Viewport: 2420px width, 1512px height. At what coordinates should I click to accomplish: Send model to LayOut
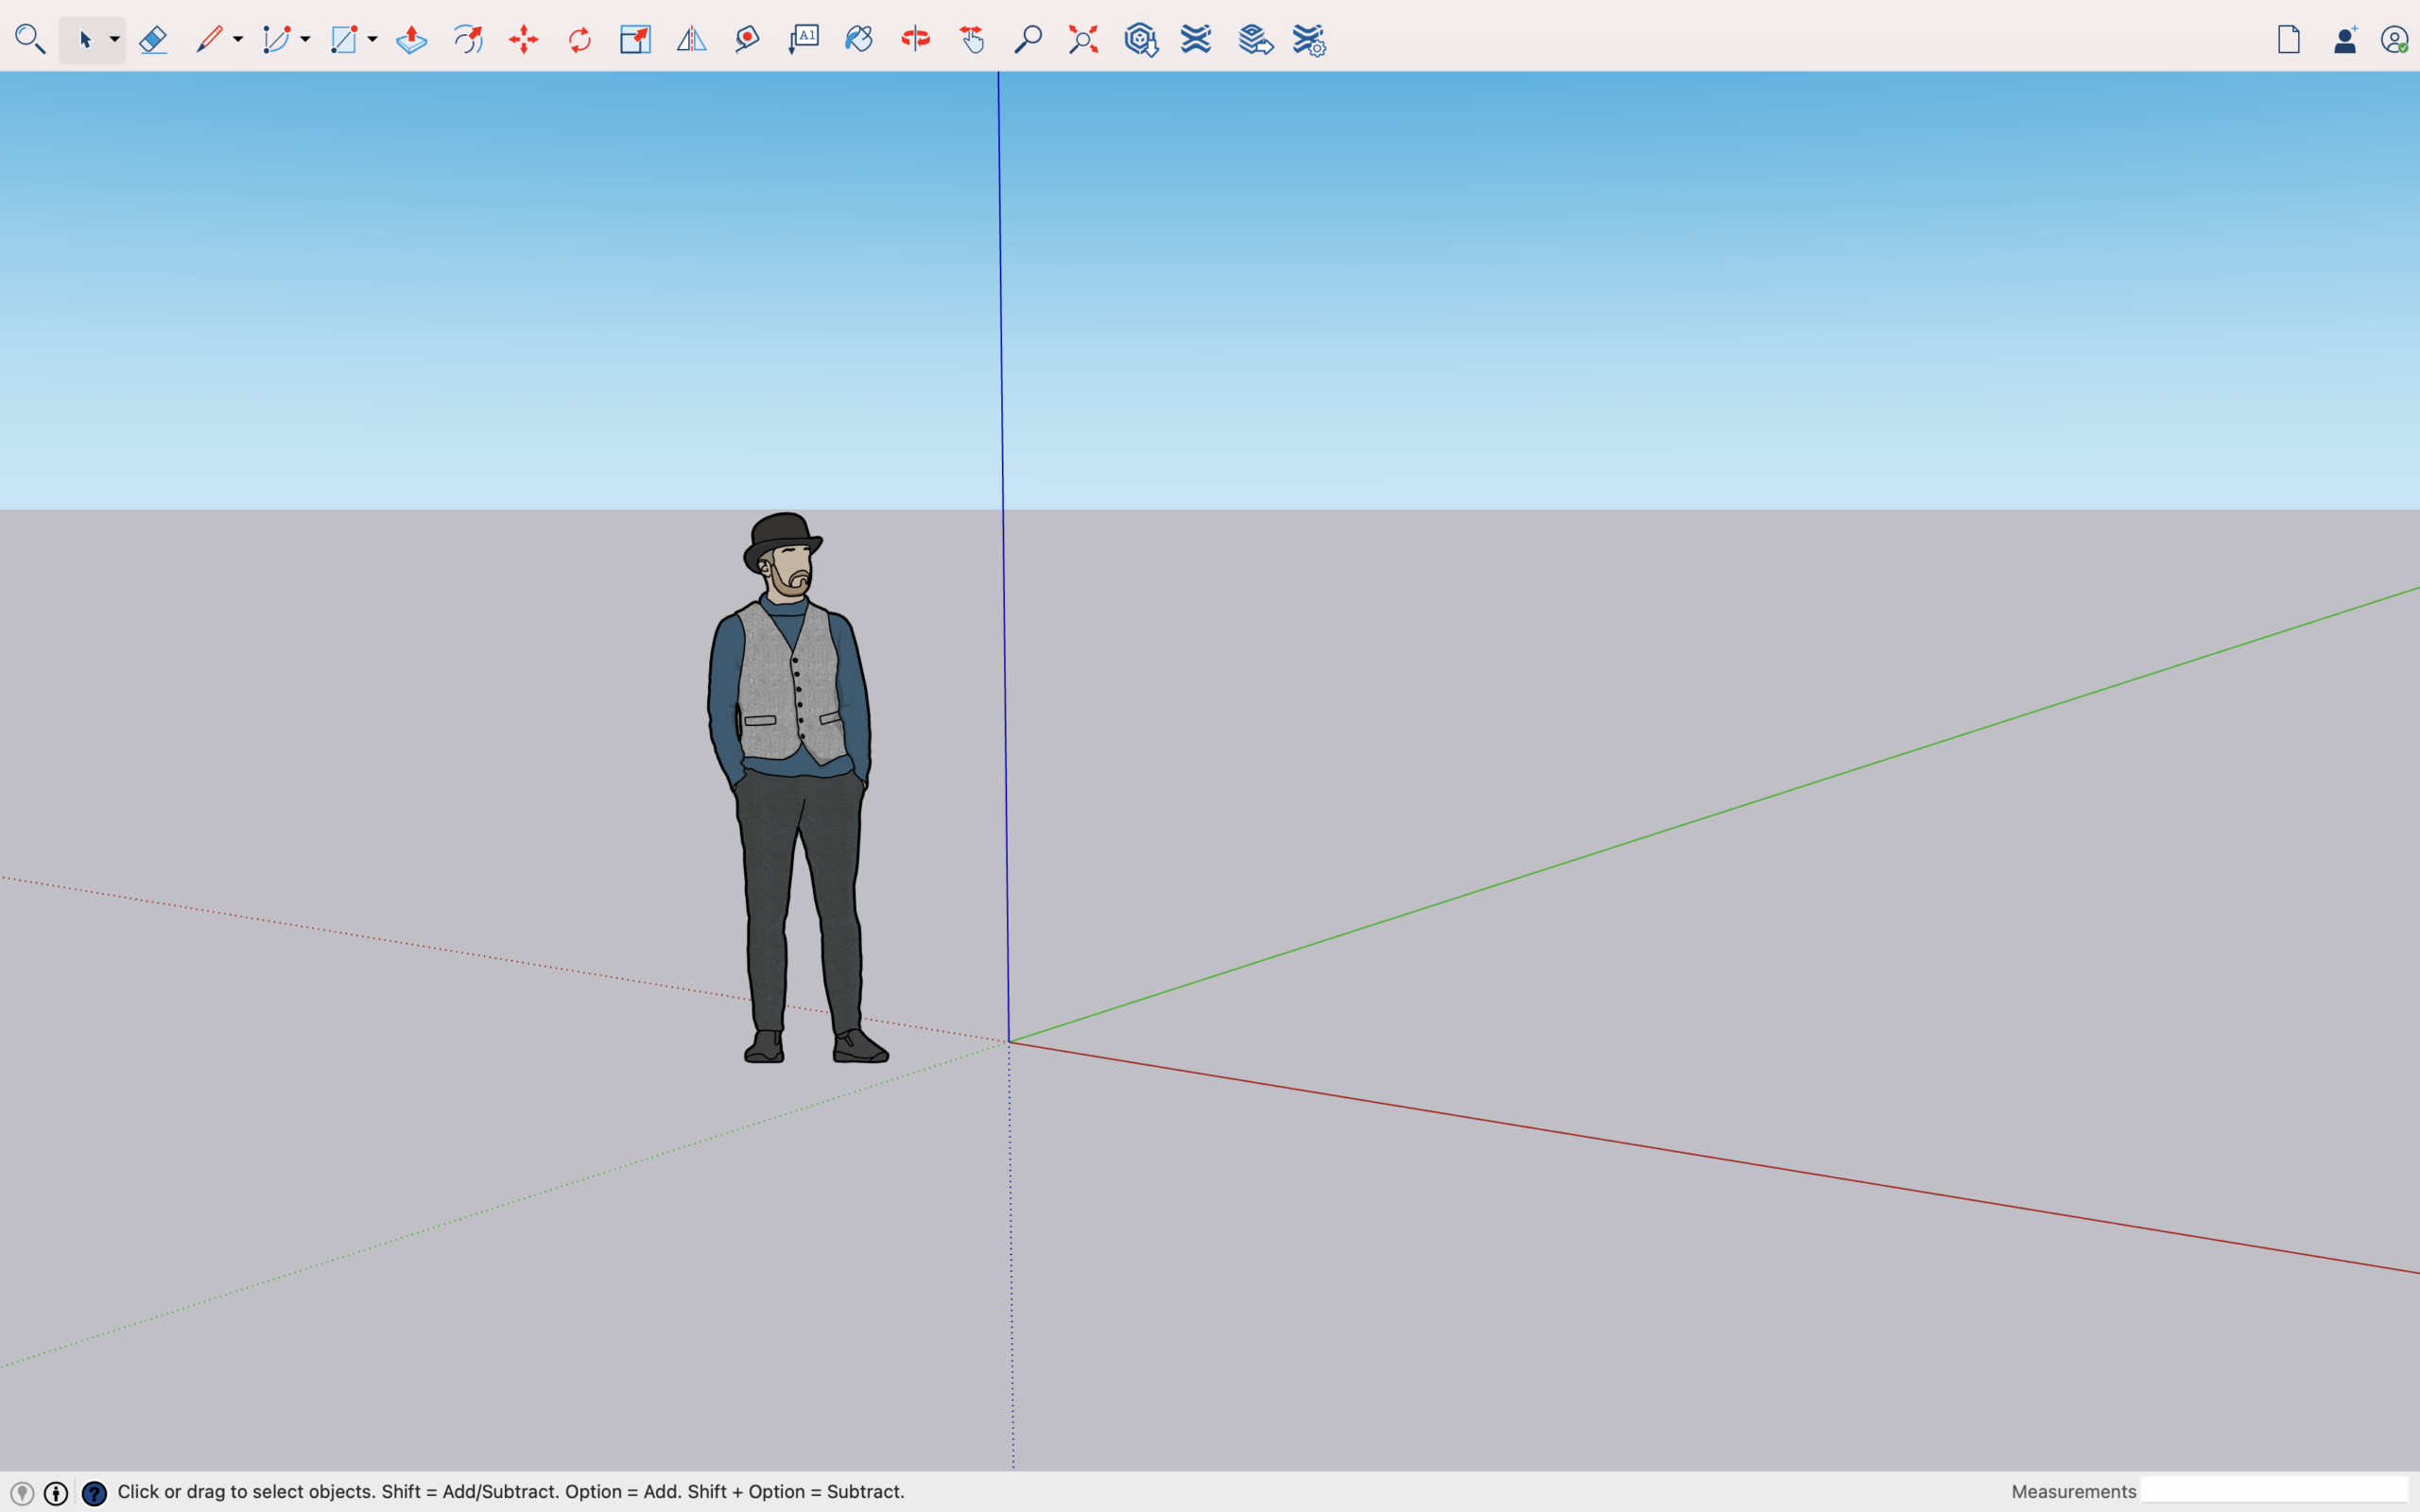click(x=1256, y=40)
